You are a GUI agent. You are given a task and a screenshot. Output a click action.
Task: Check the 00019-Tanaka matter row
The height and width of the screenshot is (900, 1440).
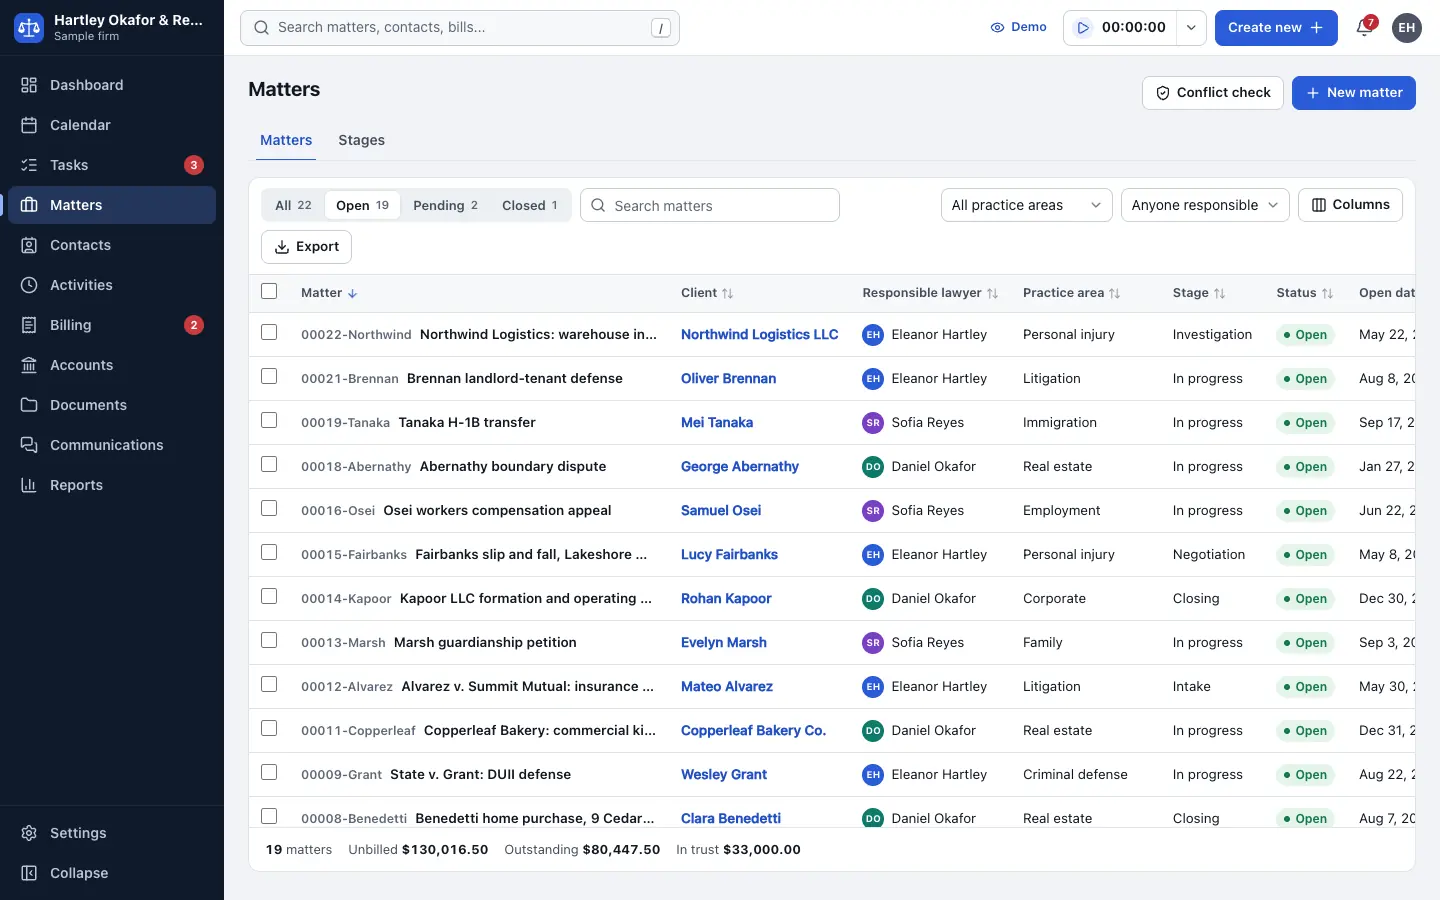(269, 420)
